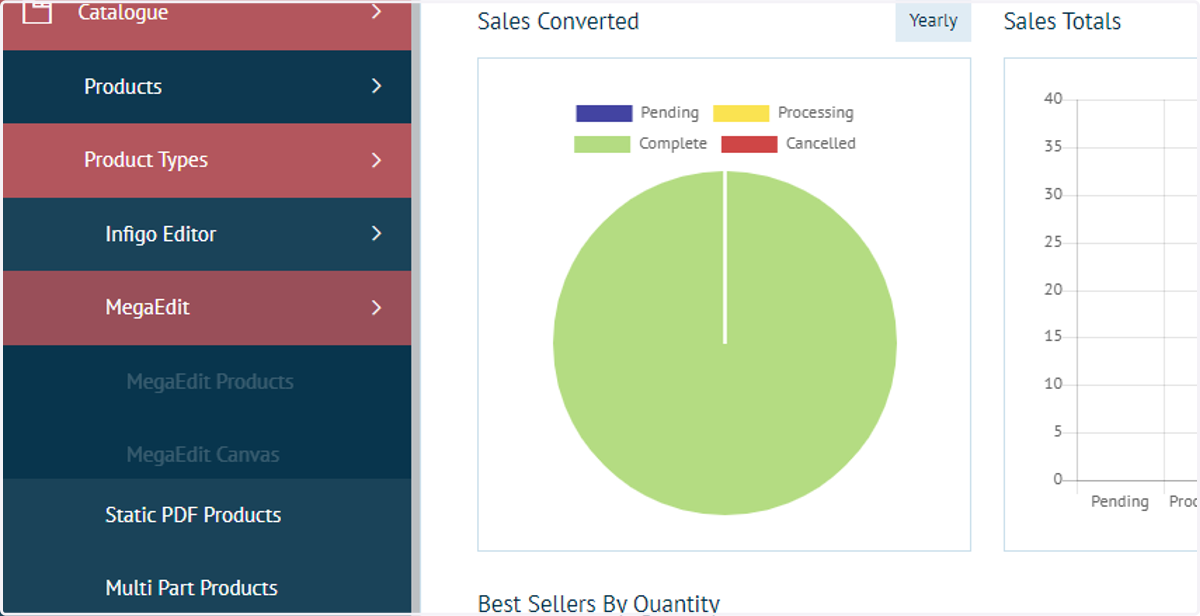
Task: Toggle the Cancelled legend swatch
Action: [x=749, y=144]
